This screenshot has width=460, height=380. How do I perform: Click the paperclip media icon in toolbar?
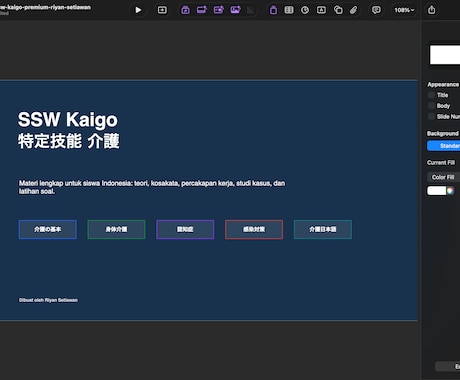point(354,10)
